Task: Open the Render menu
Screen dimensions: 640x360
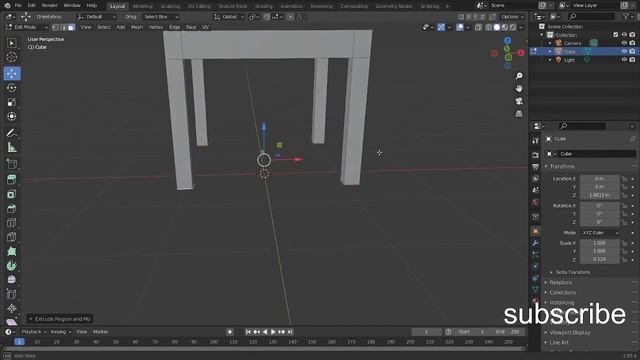Action: pos(49,6)
